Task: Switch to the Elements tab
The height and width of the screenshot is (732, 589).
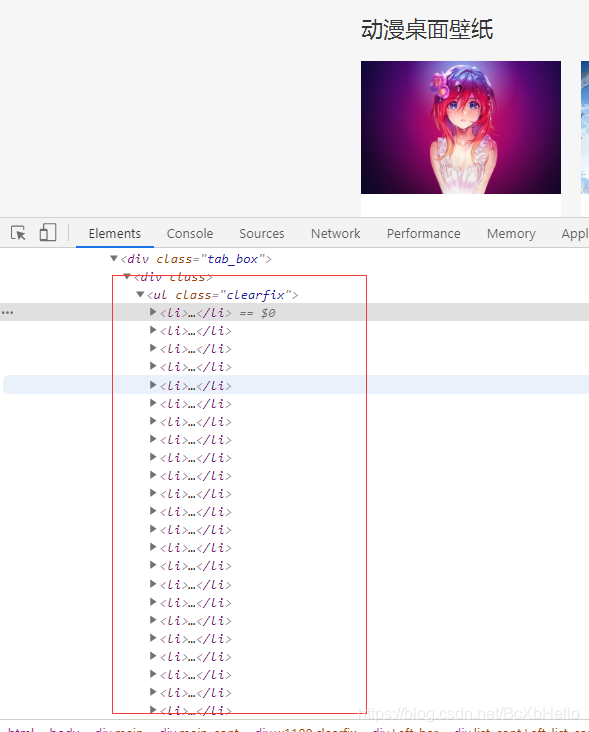Action: [x=114, y=233]
